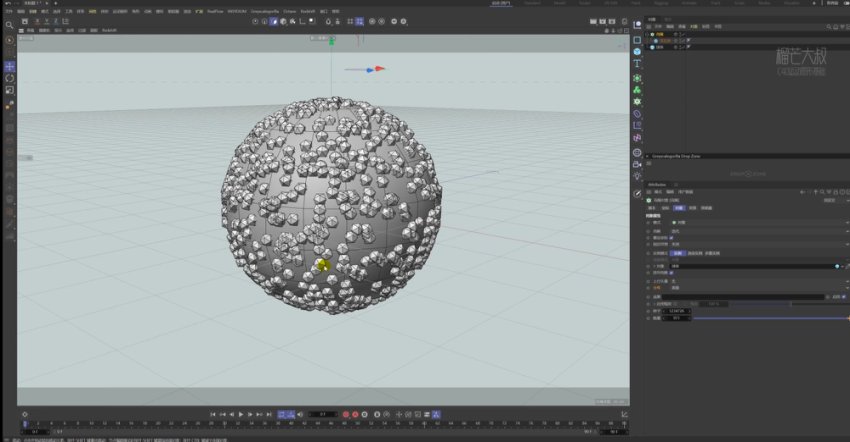Select the Rotate tool in left toolbar
This screenshot has width=850, height=442.
10,78
